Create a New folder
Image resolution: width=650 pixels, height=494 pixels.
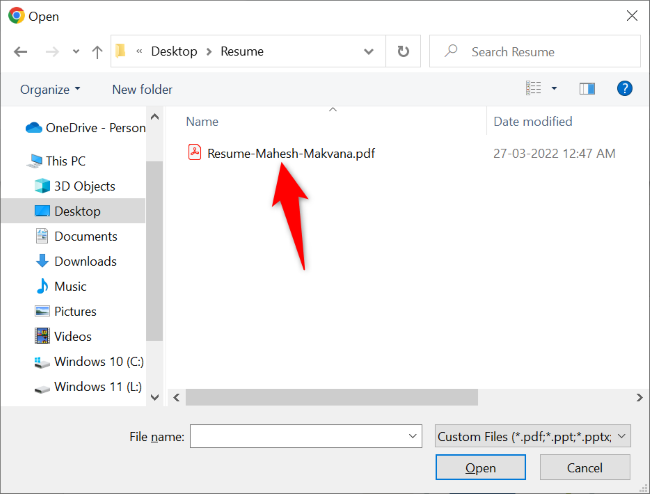point(142,90)
